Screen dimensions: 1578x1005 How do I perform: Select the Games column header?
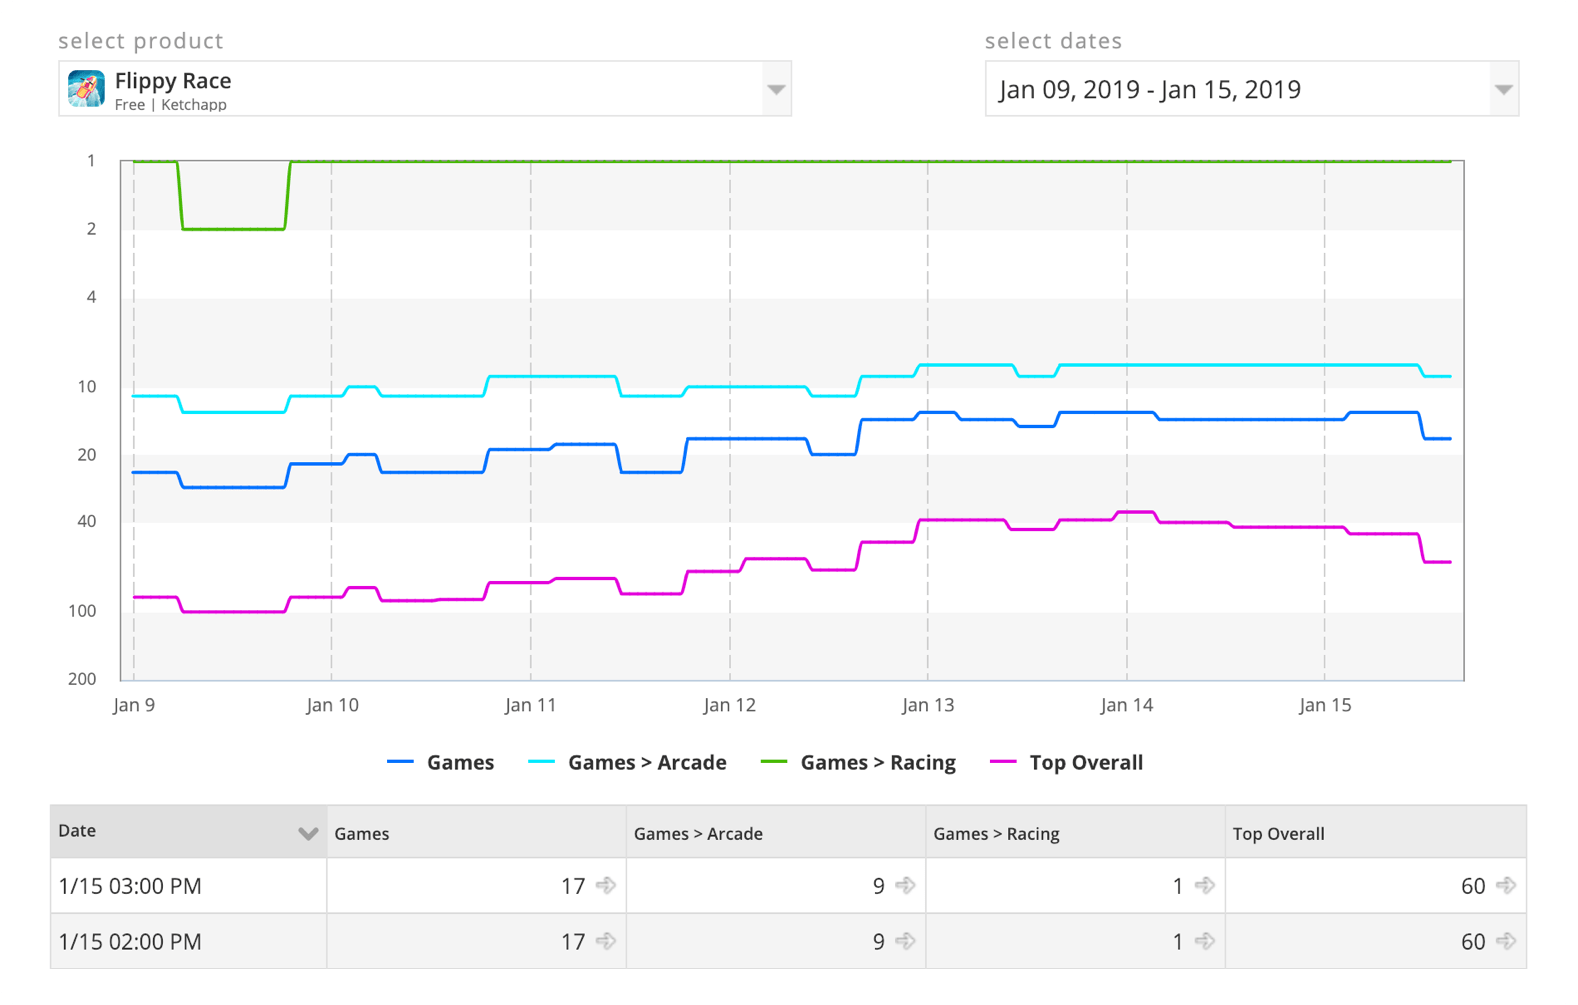click(x=362, y=833)
